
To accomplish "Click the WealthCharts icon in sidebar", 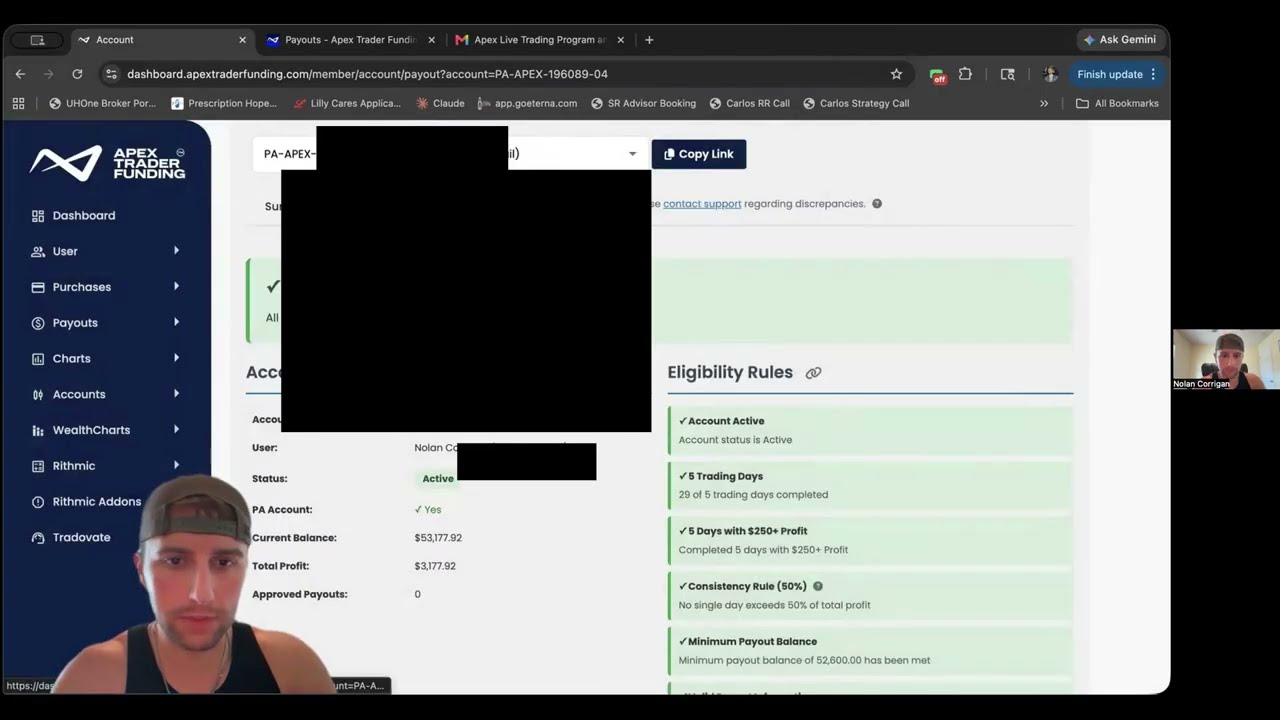I will tap(38, 430).
